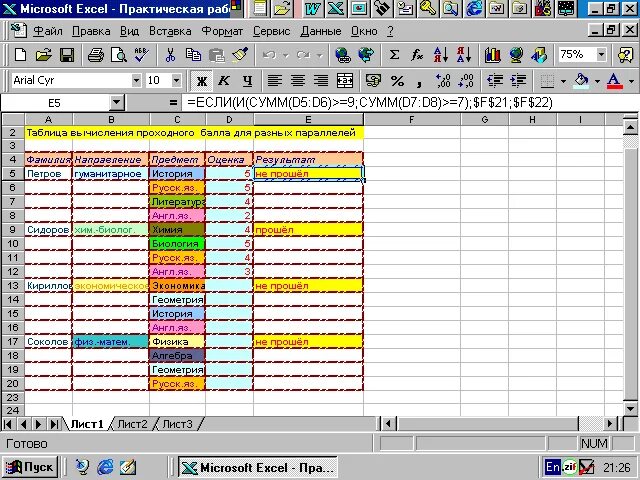Click the last sheet navigation arrow
The image size is (640, 480).
click(54, 424)
